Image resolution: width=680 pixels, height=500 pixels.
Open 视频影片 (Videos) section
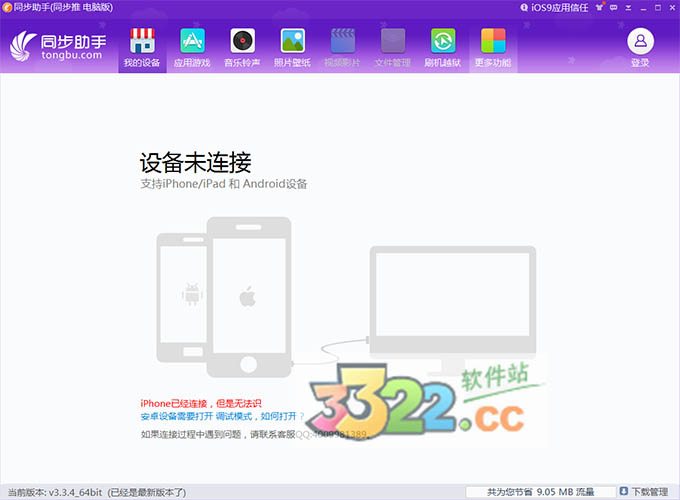(343, 47)
